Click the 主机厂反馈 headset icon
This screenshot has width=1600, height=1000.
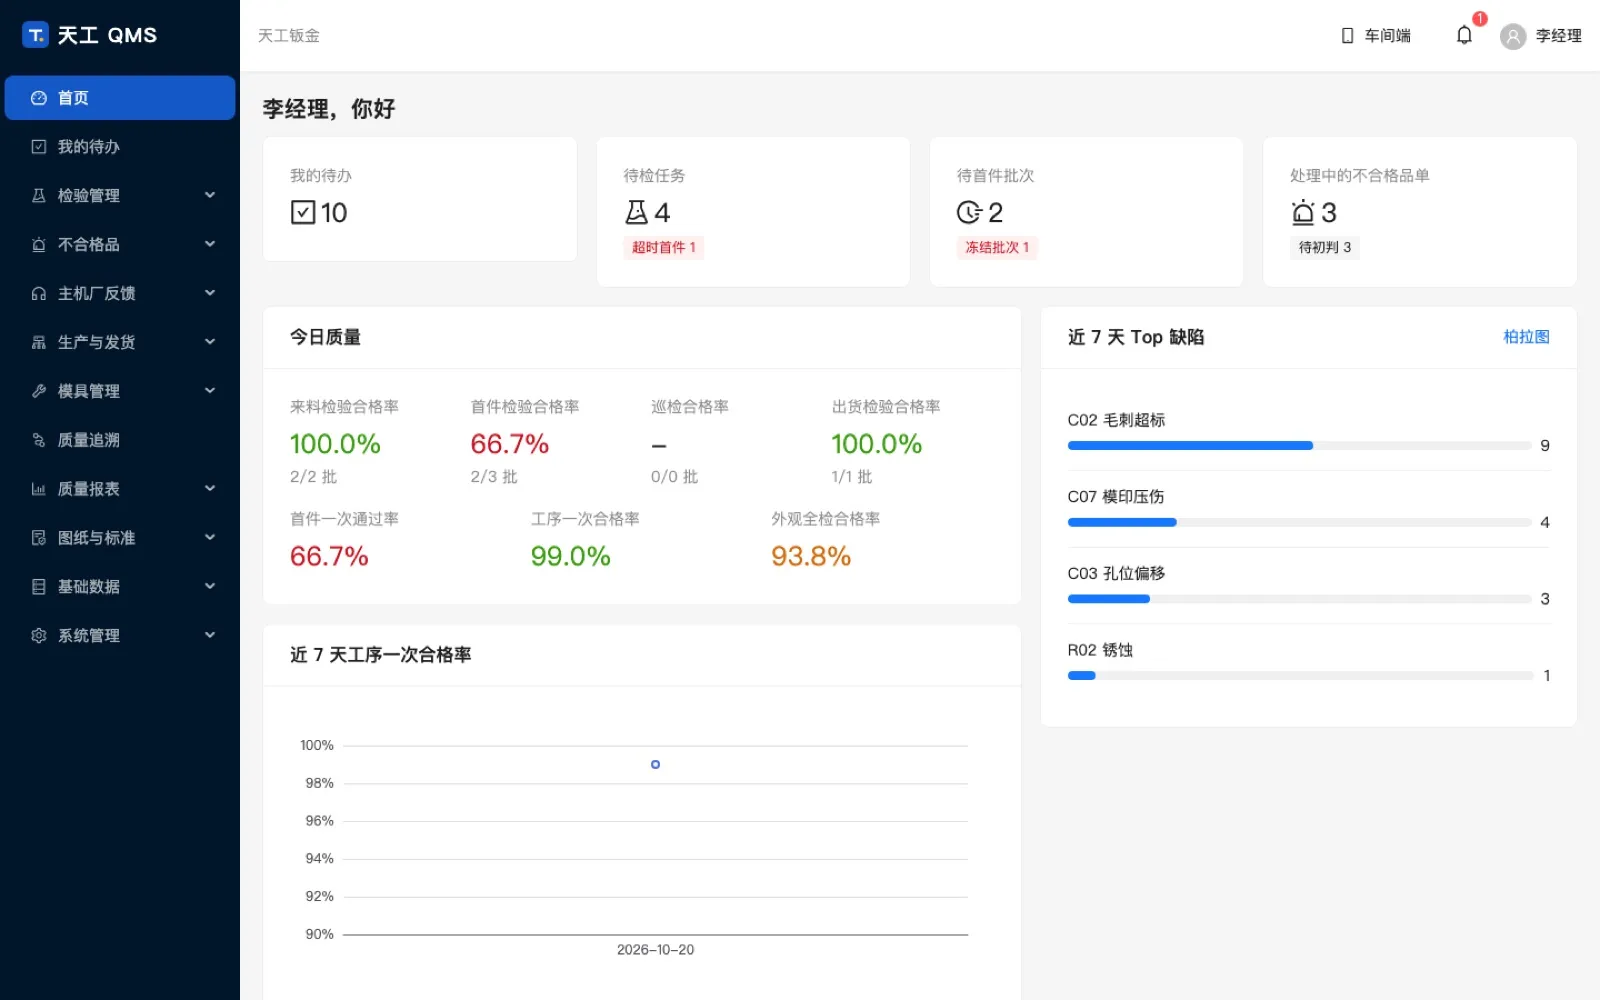[x=39, y=294]
